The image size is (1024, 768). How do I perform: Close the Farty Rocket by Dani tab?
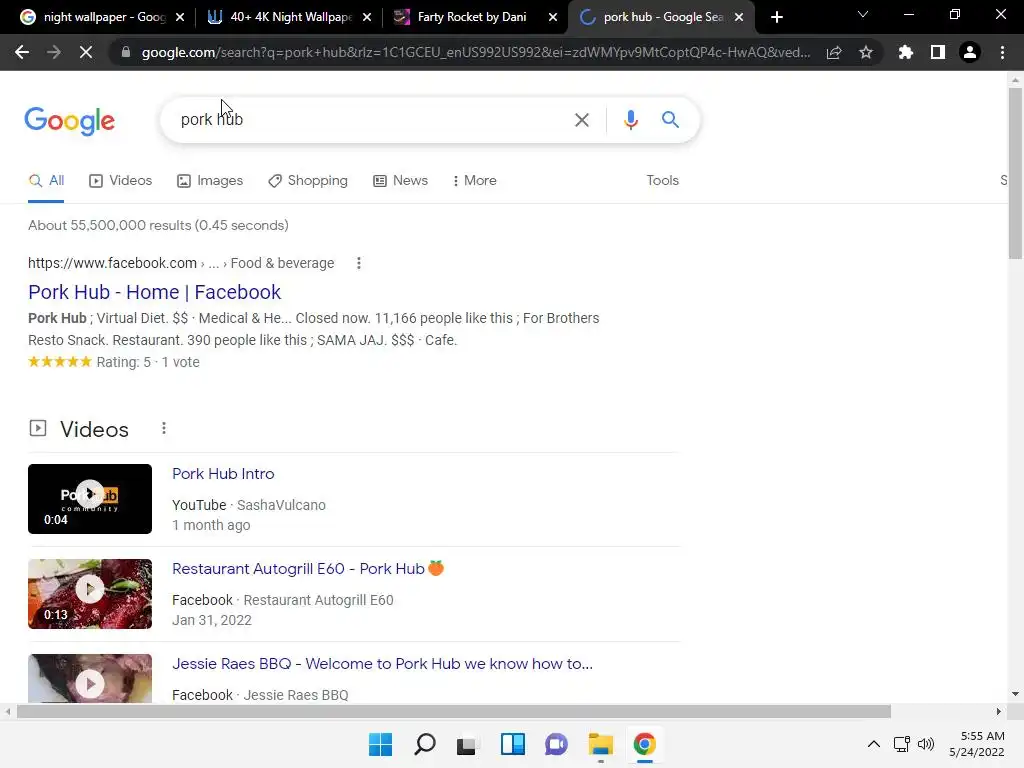pos(553,17)
